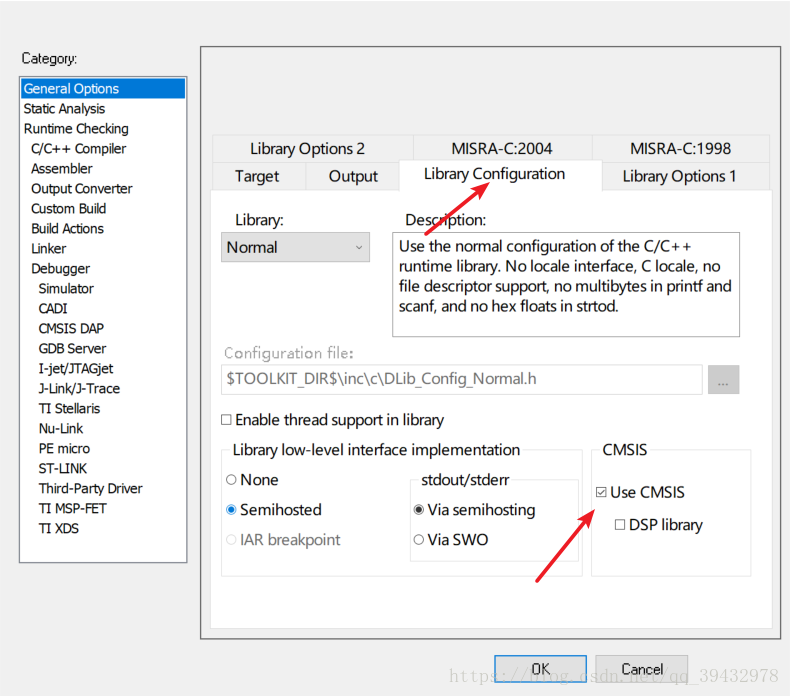Cancel the options dialog
Image resolution: width=790 pixels, height=696 pixels.
pos(641,669)
